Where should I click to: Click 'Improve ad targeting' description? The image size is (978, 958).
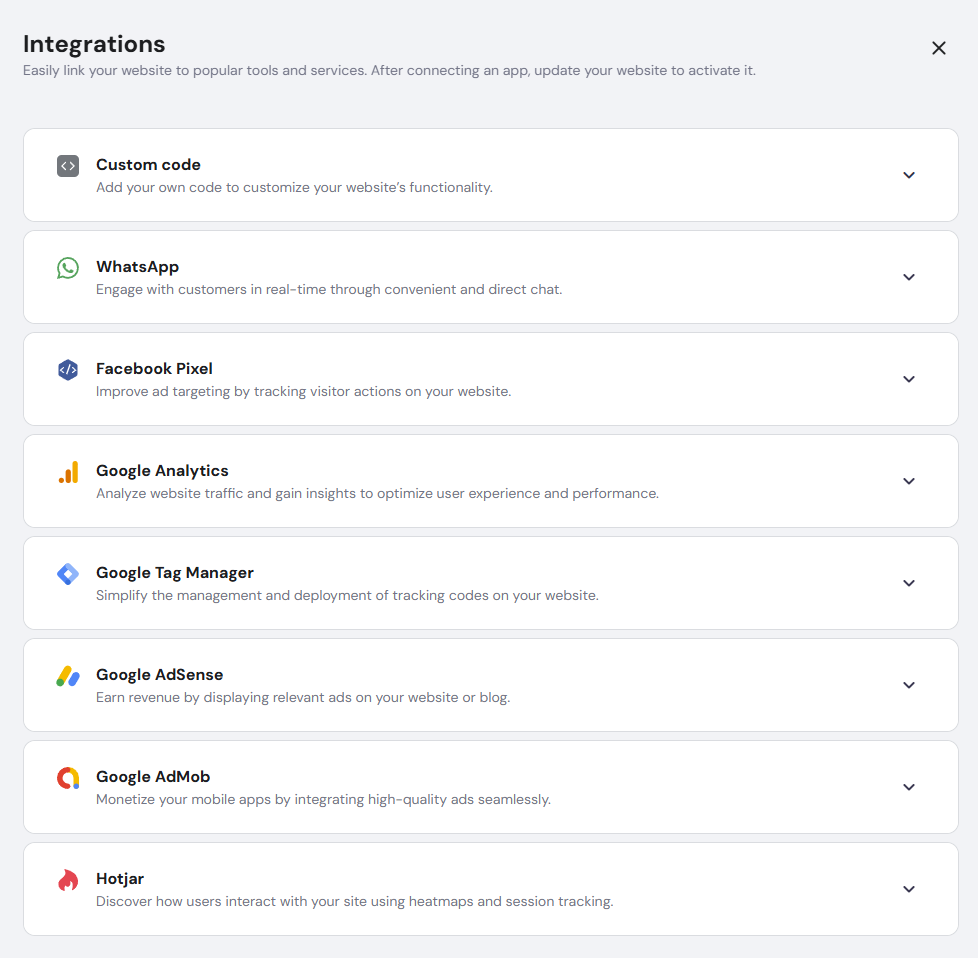303,392
